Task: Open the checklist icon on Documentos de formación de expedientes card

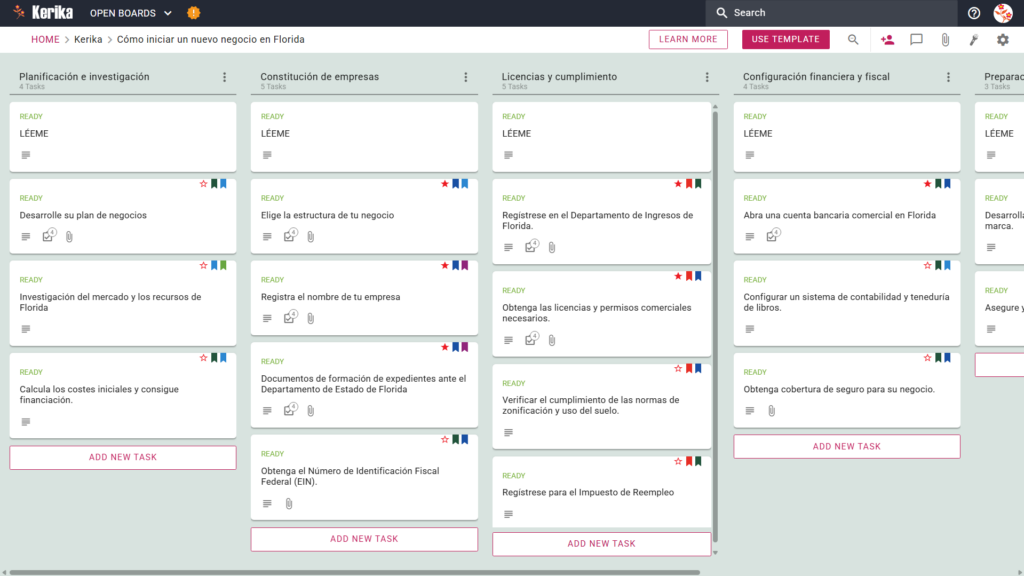Action: (291, 409)
